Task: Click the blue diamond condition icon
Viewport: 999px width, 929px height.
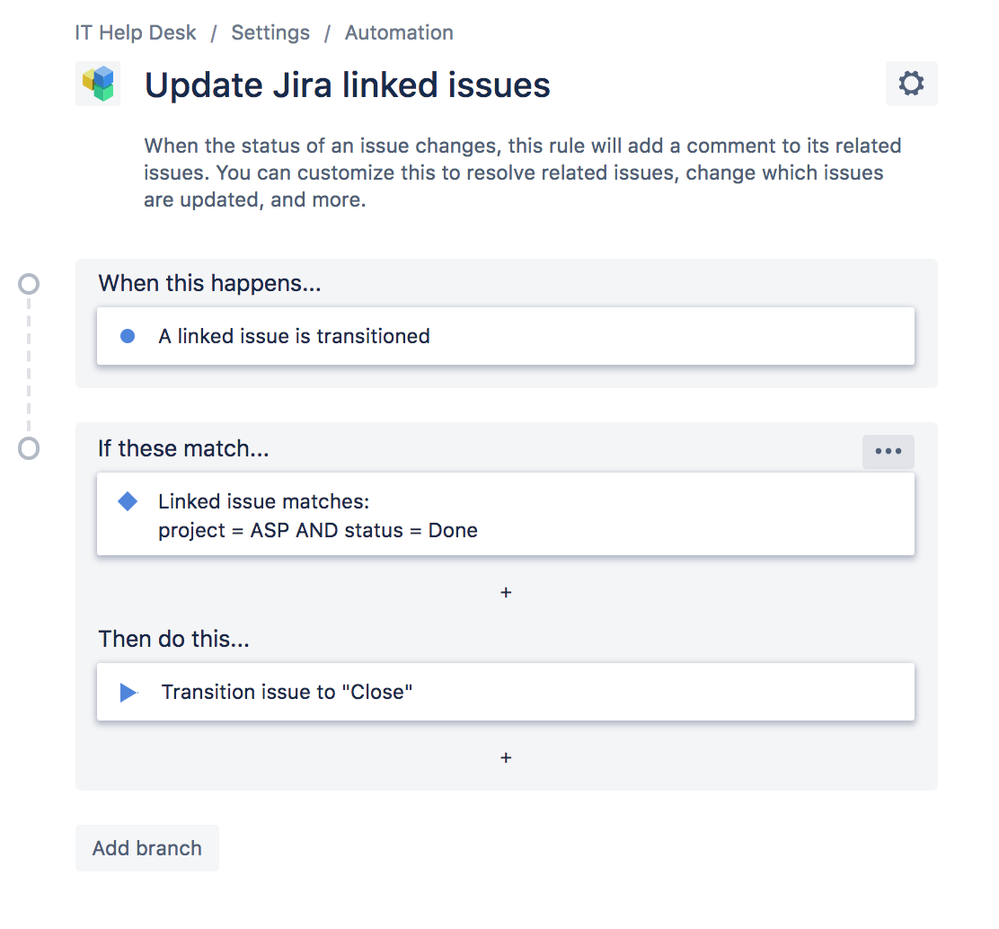Action: click(x=127, y=501)
